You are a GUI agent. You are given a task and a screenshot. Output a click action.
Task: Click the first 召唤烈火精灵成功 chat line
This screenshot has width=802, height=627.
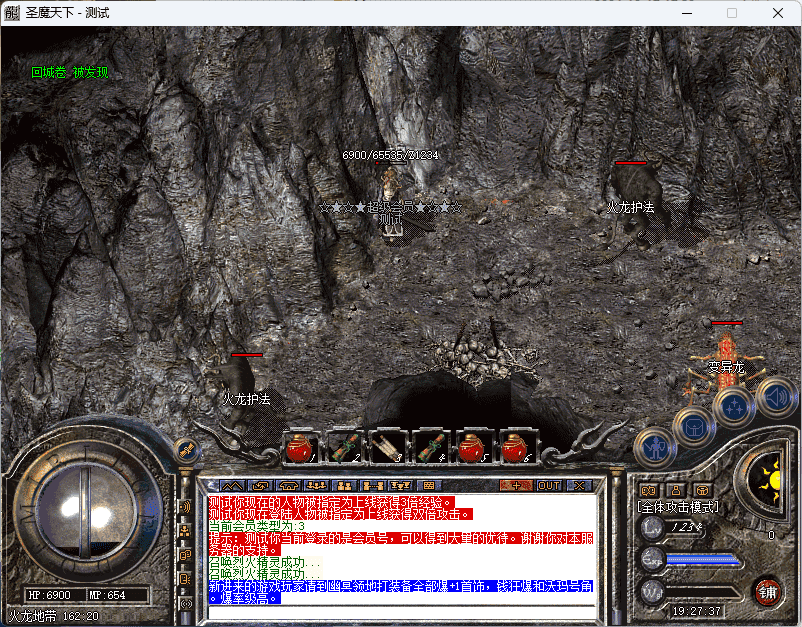pos(265,562)
